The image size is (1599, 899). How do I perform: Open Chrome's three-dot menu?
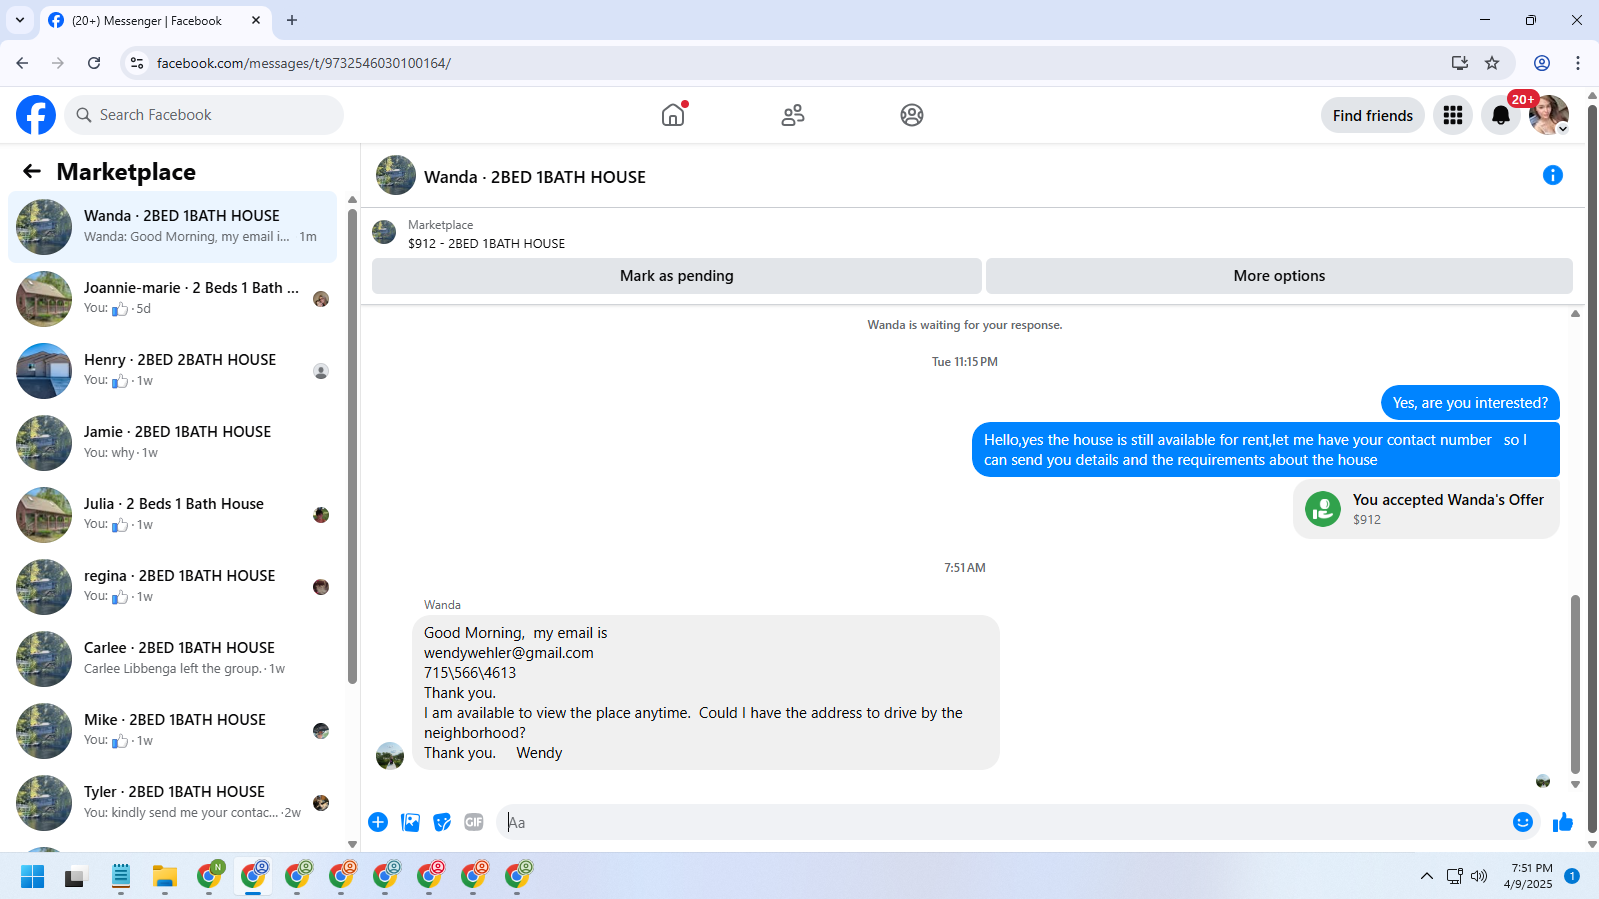tap(1578, 63)
